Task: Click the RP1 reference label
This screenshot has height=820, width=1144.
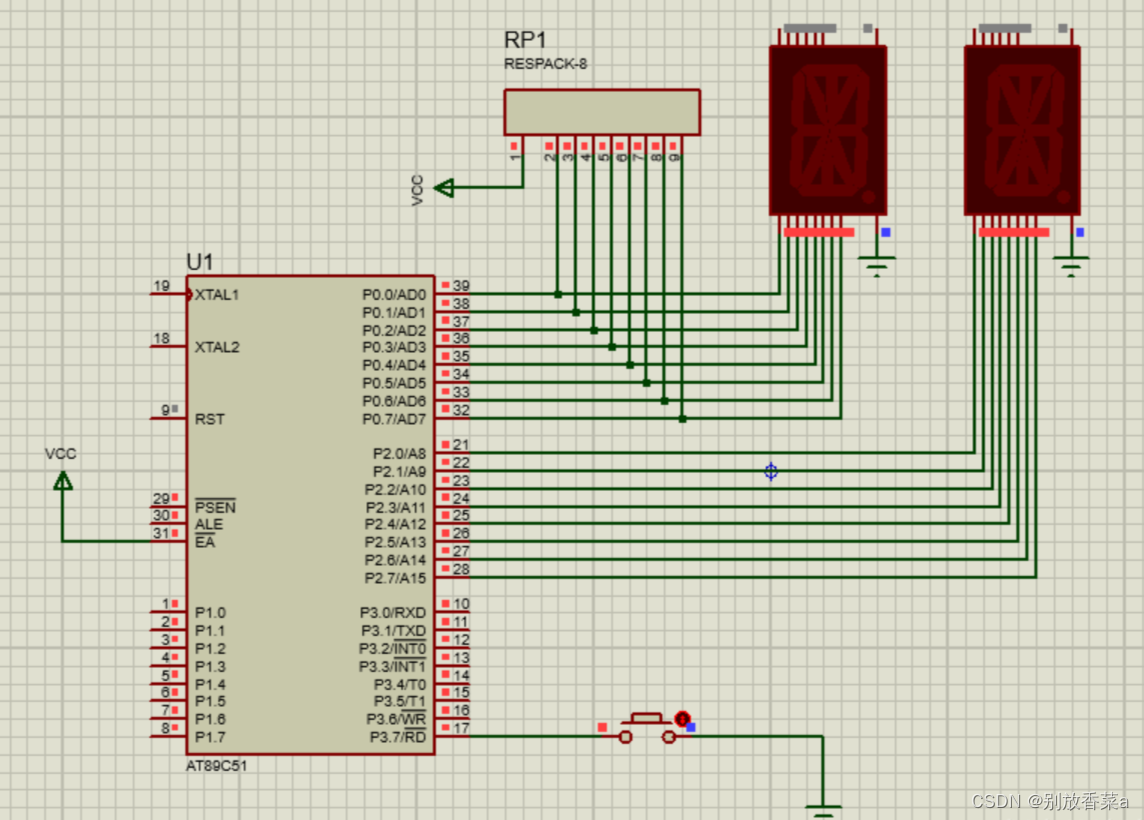Action: coord(525,39)
